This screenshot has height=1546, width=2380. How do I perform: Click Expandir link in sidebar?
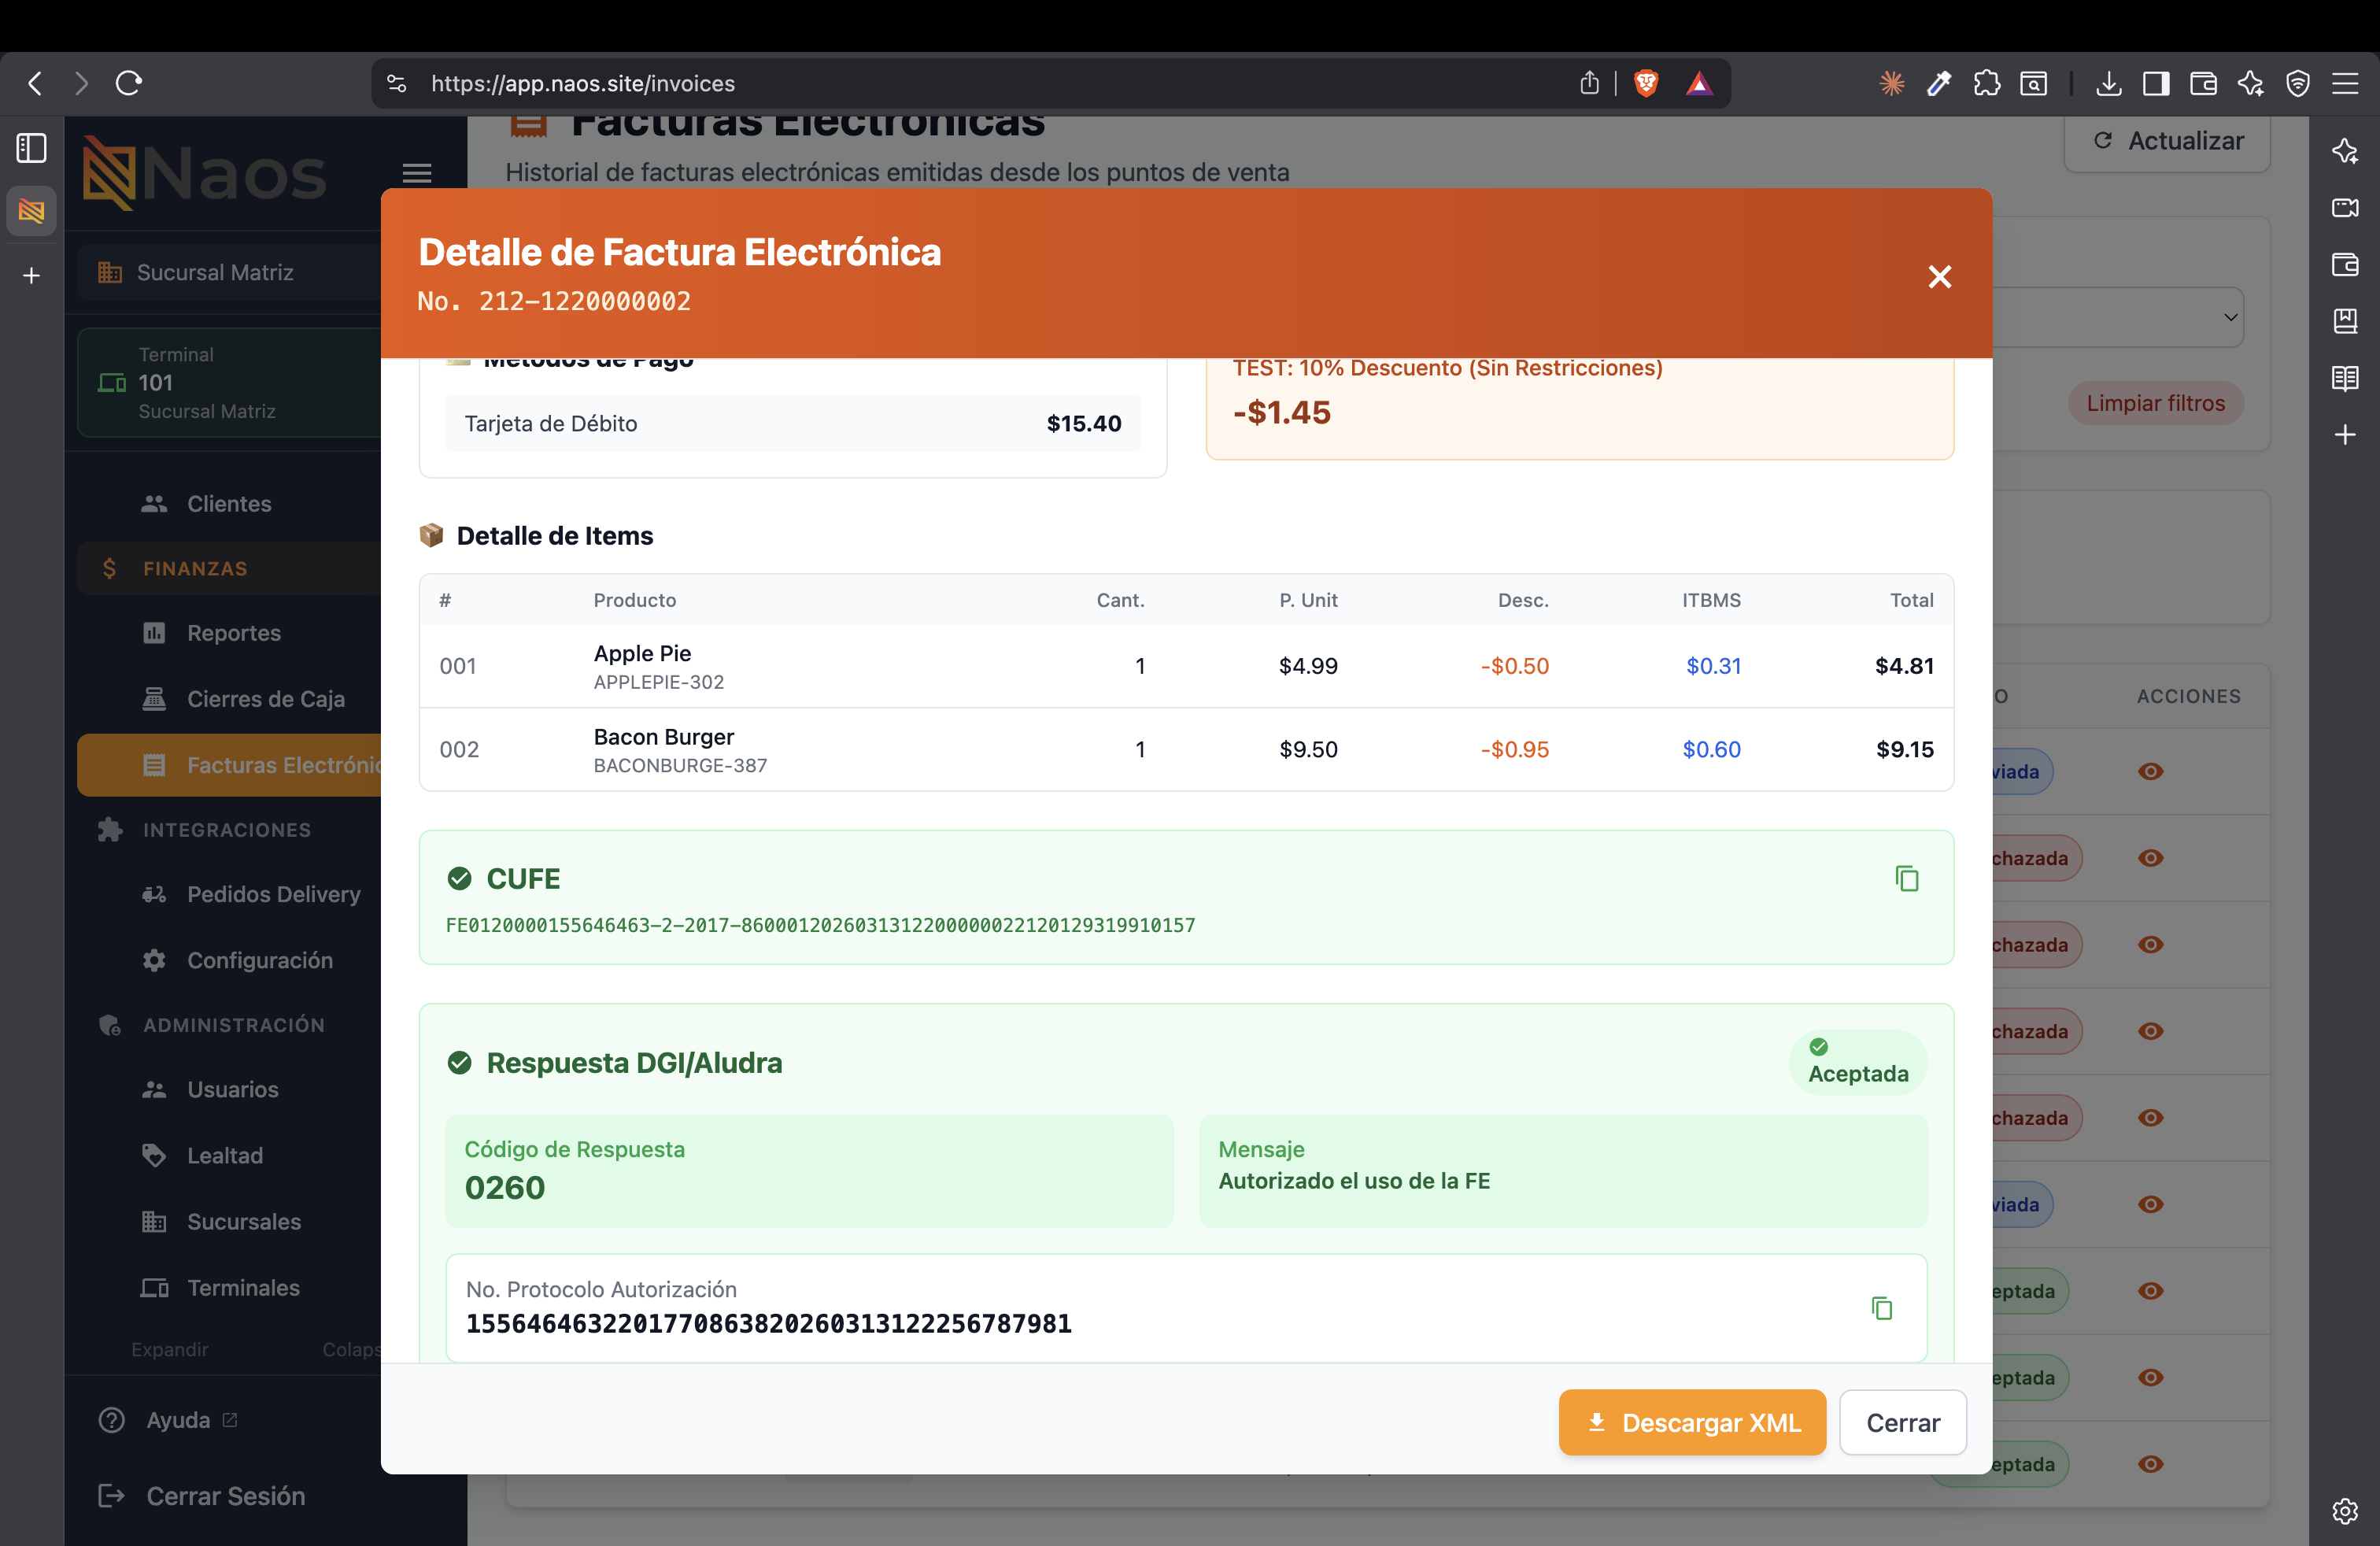(x=170, y=1349)
